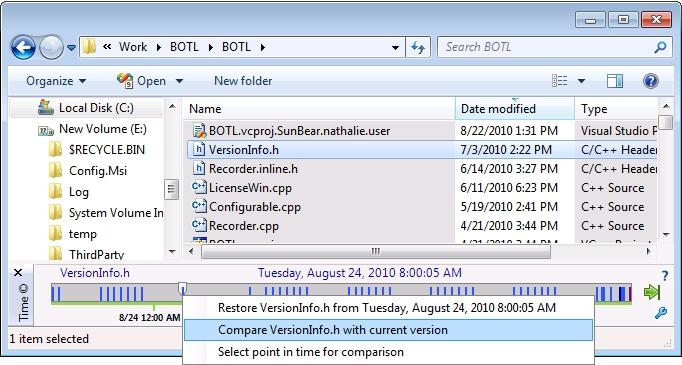Select BOTL.vcproj.SunBear.nathalie.user file
Image resolution: width=682 pixels, height=365 pixels.
(299, 131)
